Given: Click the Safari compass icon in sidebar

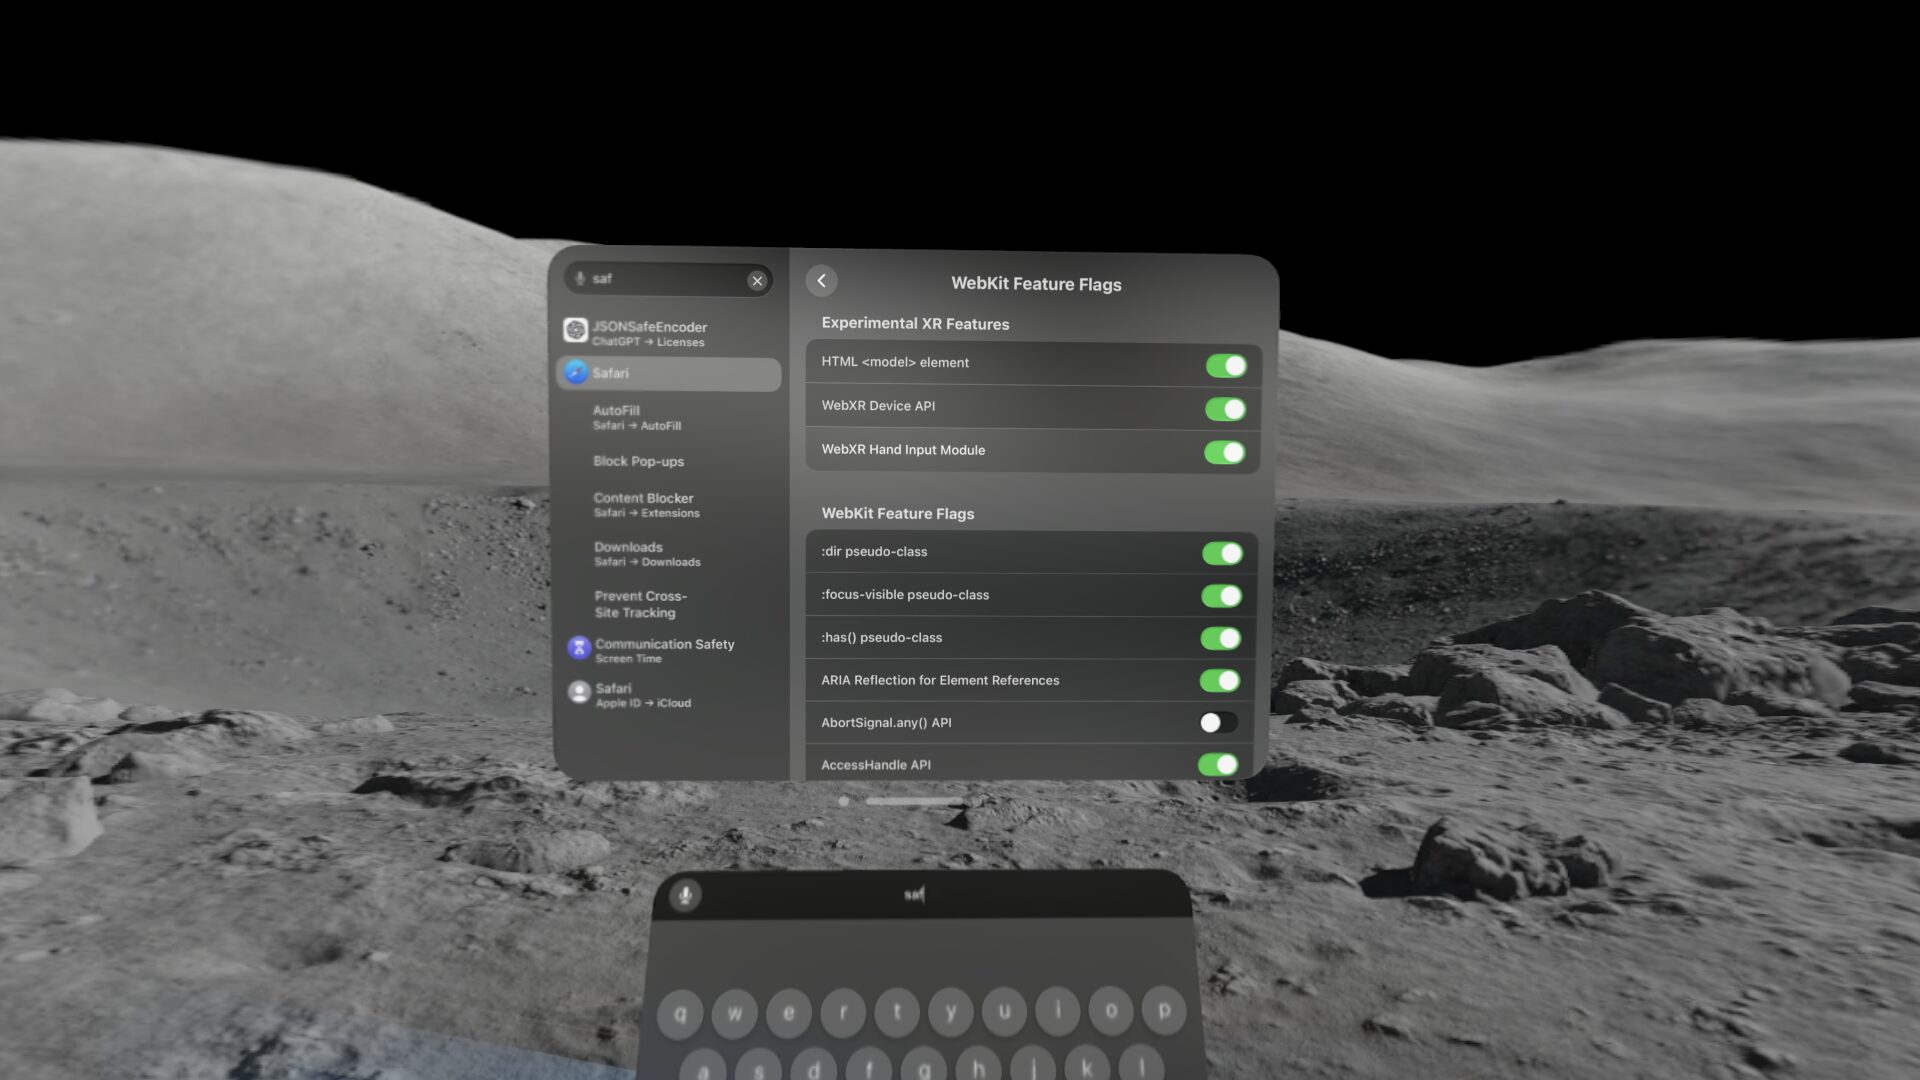Looking at the screenshot, I should click(576, 372).
